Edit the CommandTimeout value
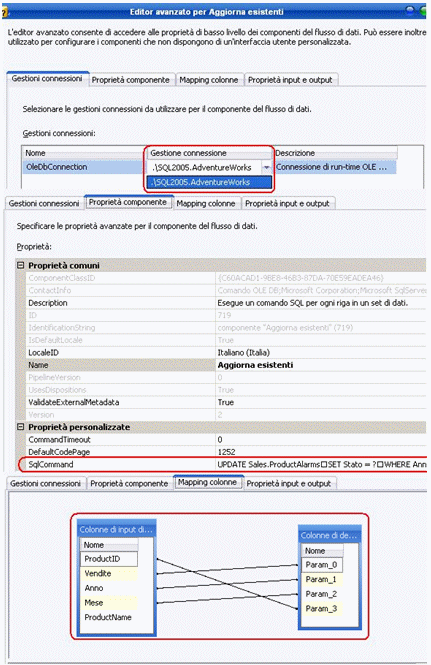Screen dimensions: 431x665 [x=321, y=439]
